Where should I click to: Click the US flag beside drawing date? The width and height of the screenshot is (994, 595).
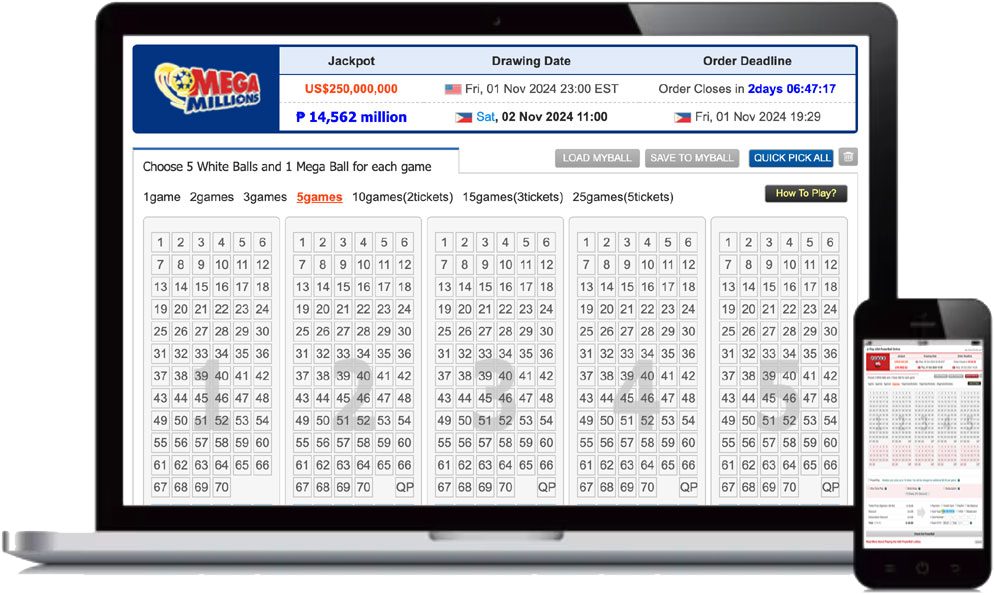coord(453,89)
